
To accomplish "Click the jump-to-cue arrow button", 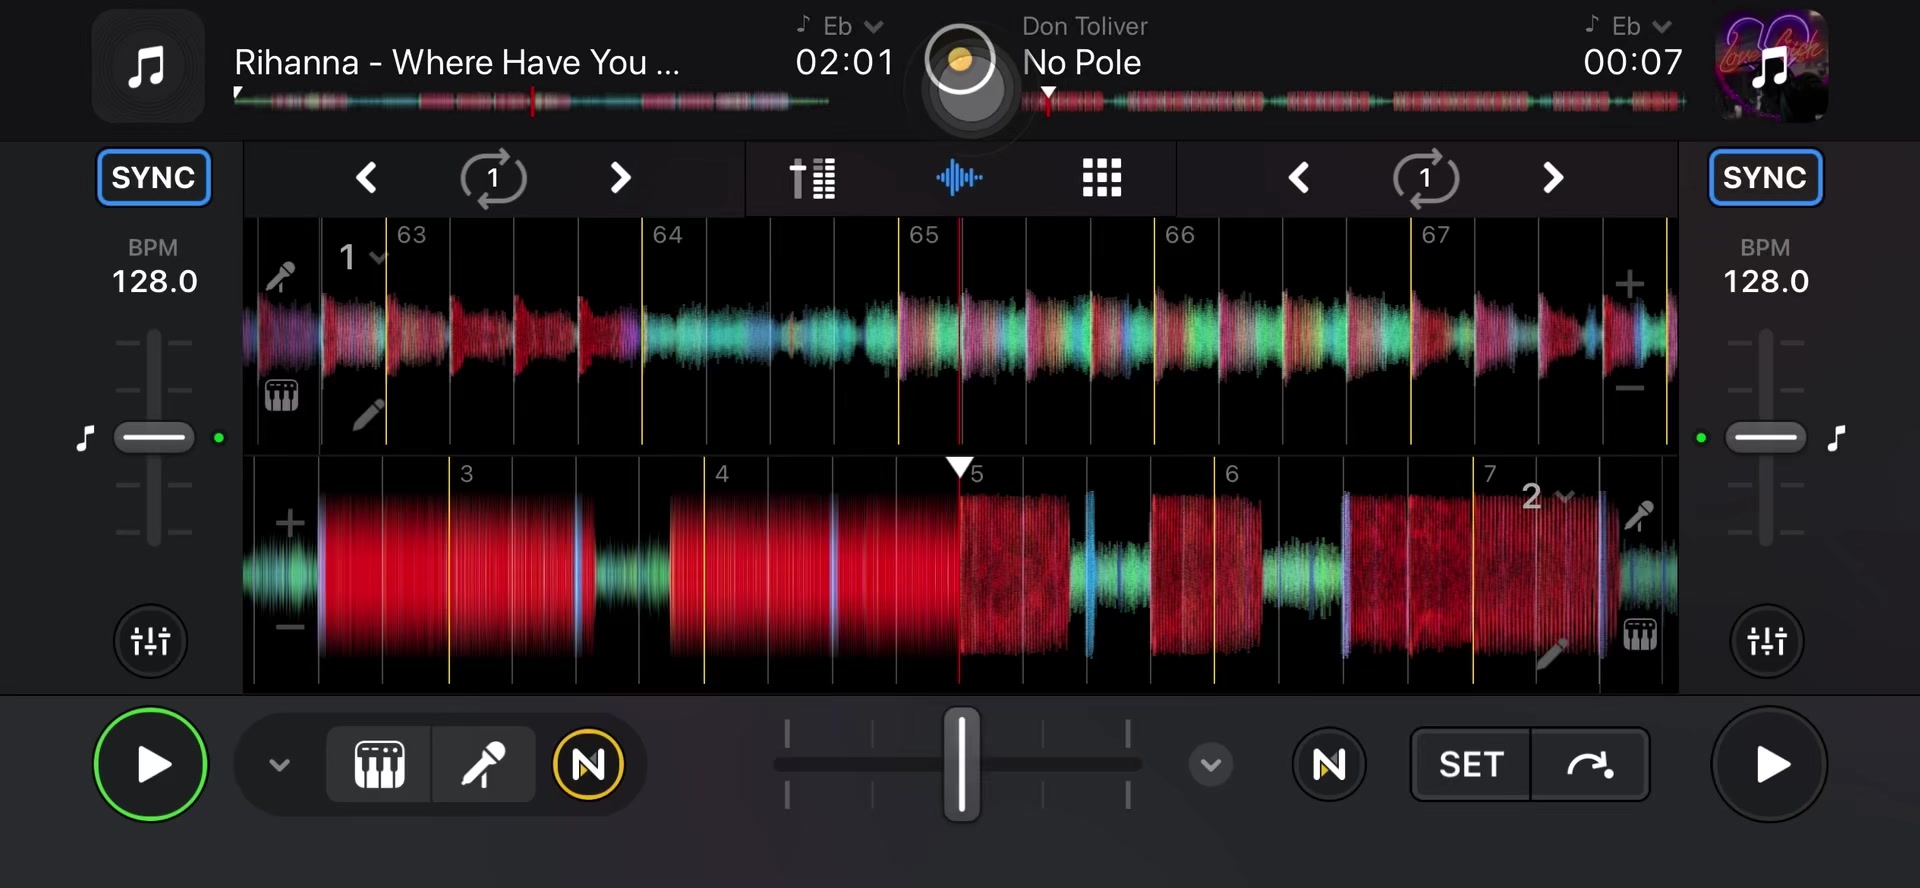I will (1590, 765).
